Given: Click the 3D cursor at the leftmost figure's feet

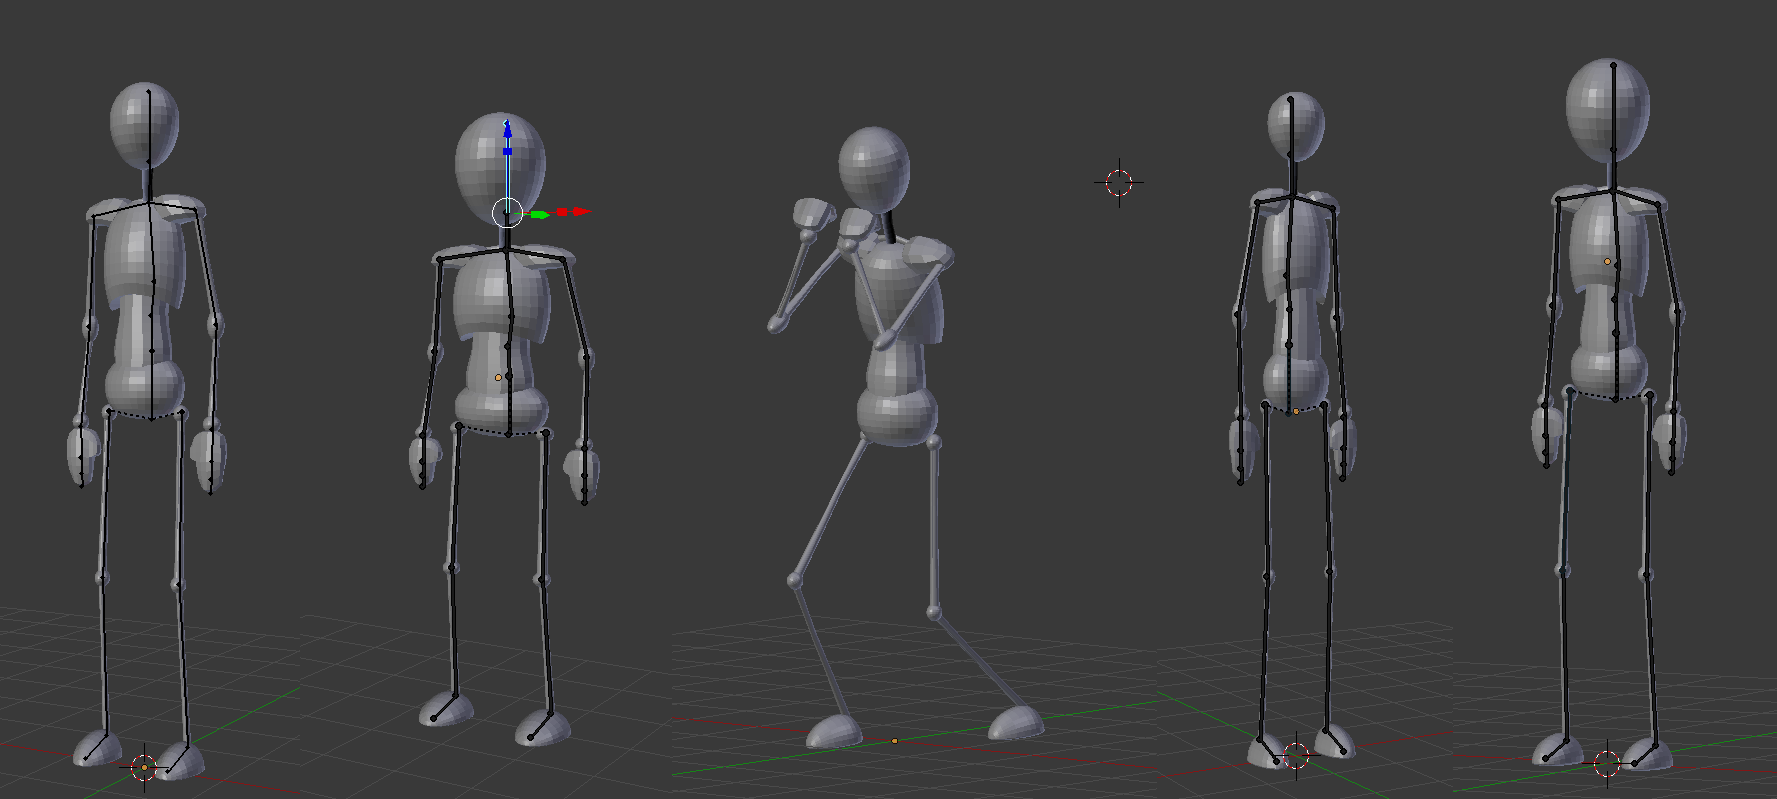Looking at the screenshot, I should pos(143,767).
